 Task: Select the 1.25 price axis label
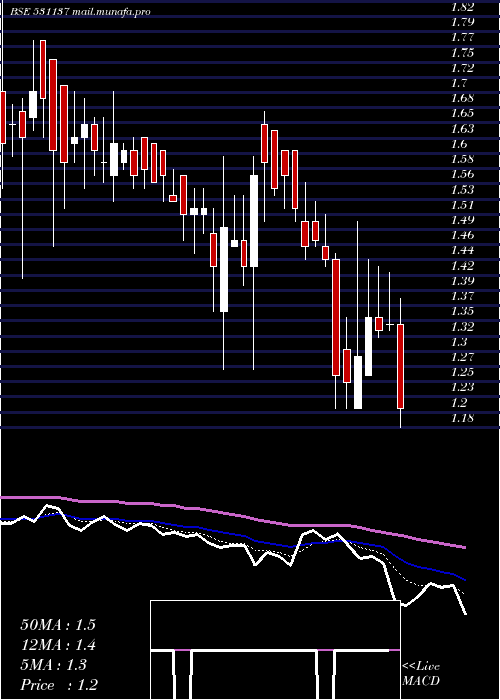tap(462, 372)
